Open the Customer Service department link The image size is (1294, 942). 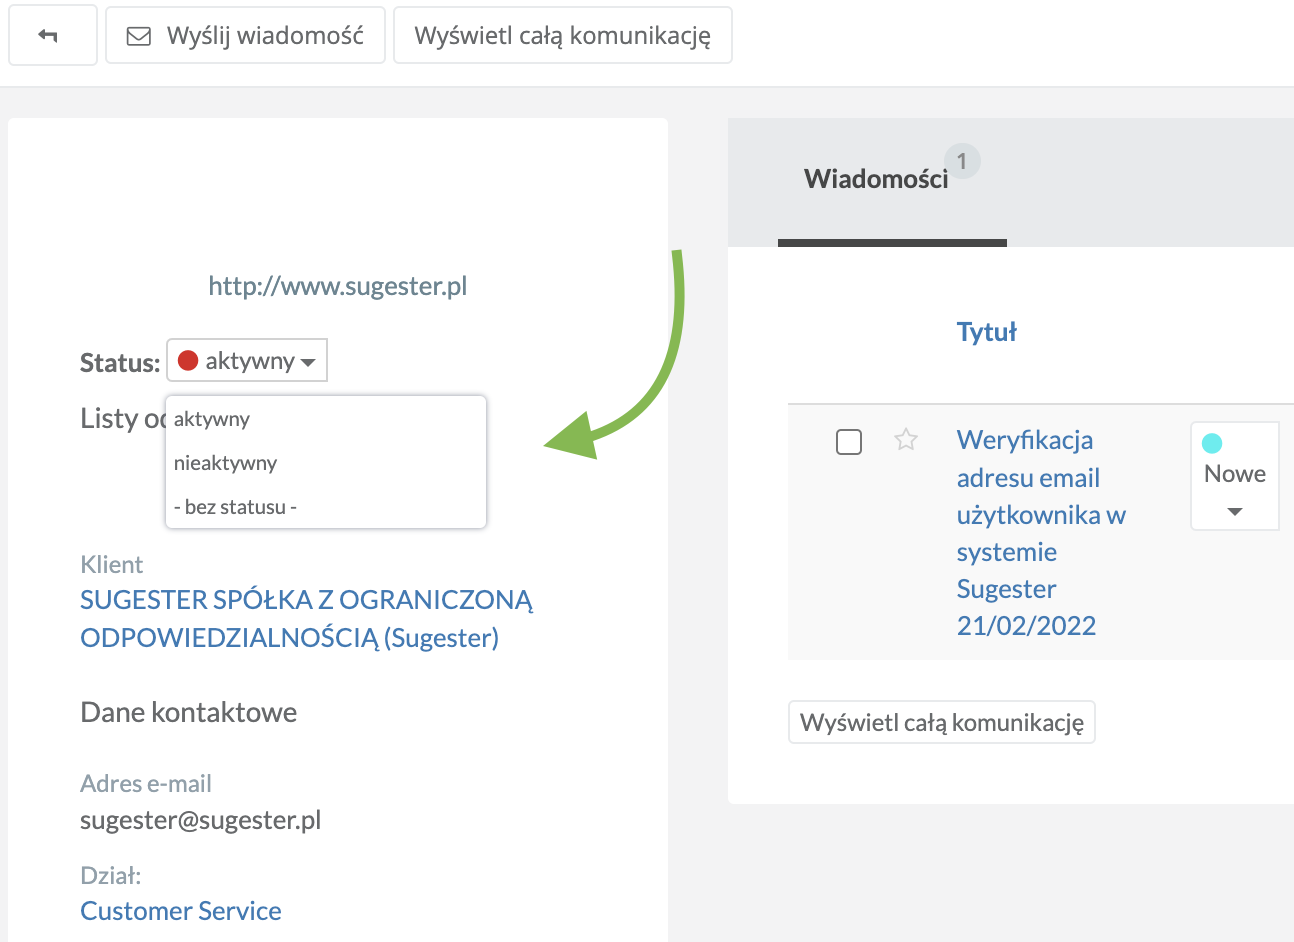point(180,910)
